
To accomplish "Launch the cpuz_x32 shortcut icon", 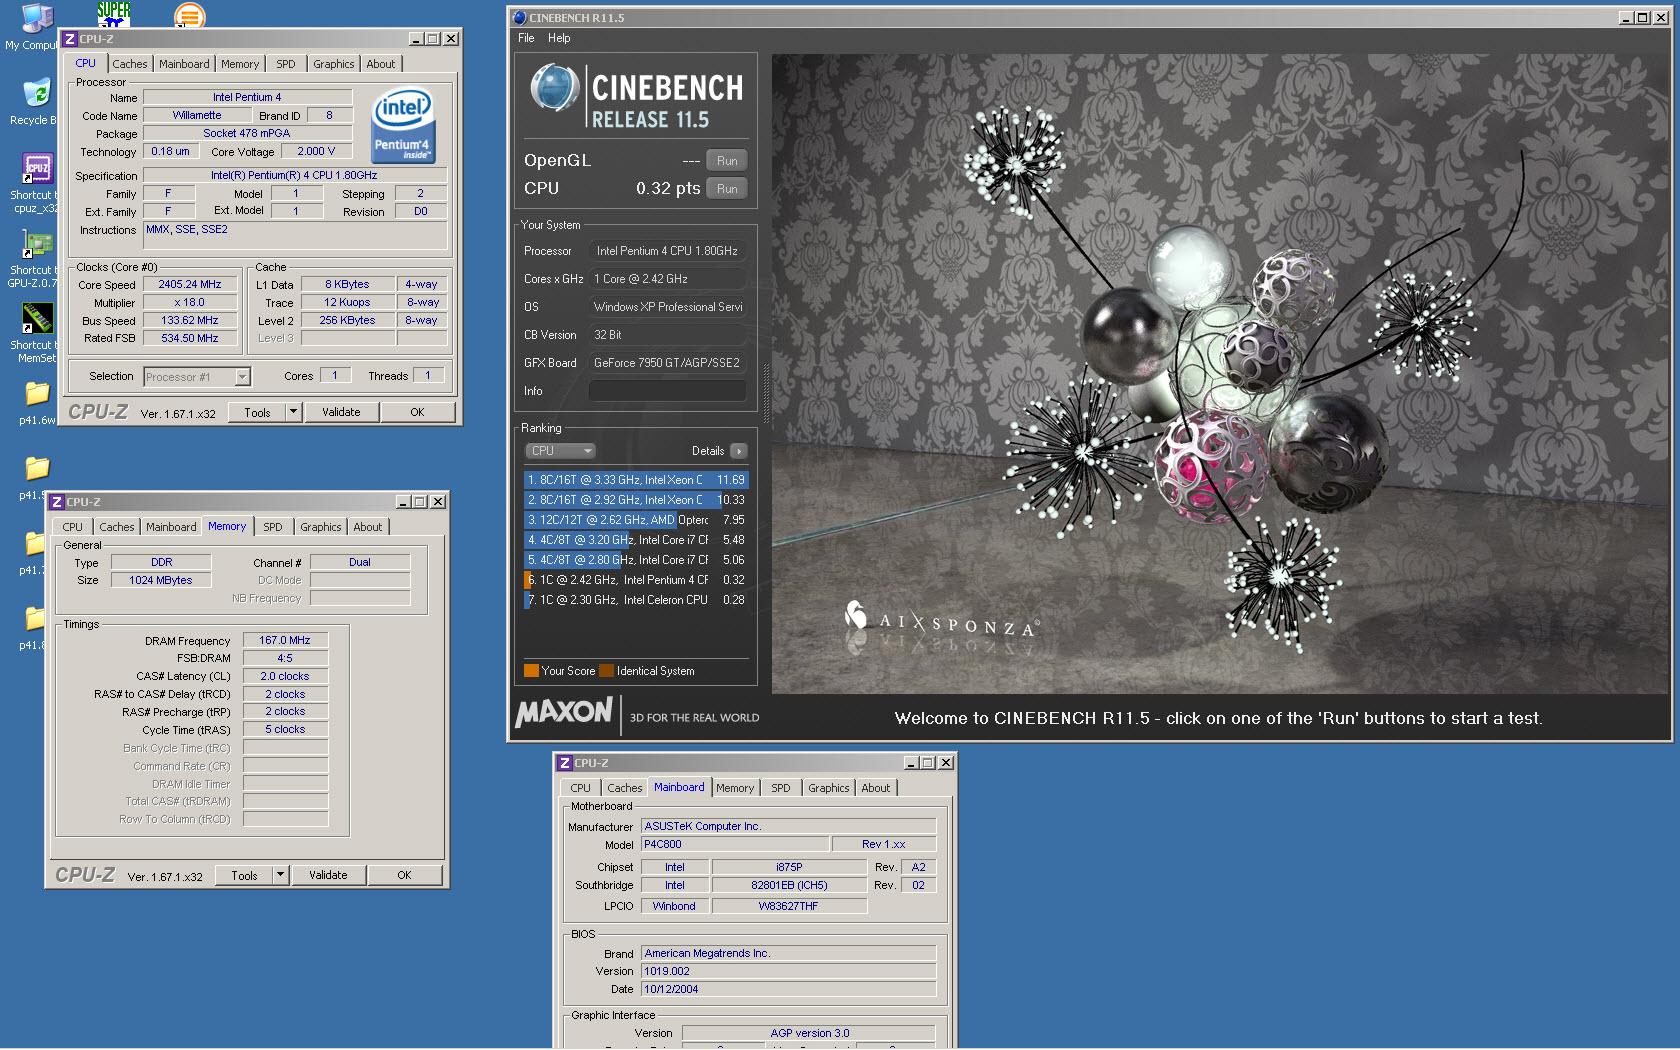I will 36,168.
